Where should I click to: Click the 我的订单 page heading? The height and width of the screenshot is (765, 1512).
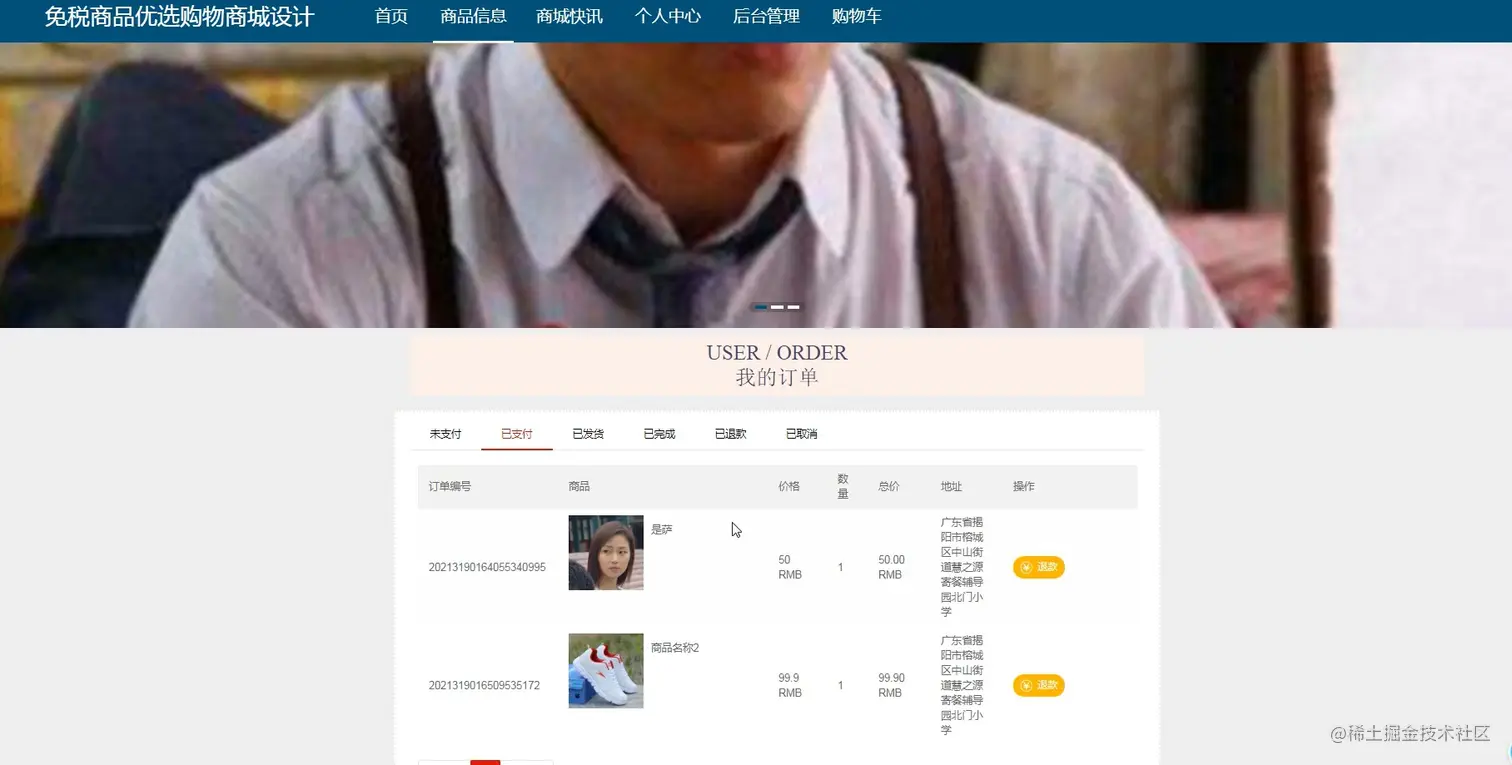point(777,378)
